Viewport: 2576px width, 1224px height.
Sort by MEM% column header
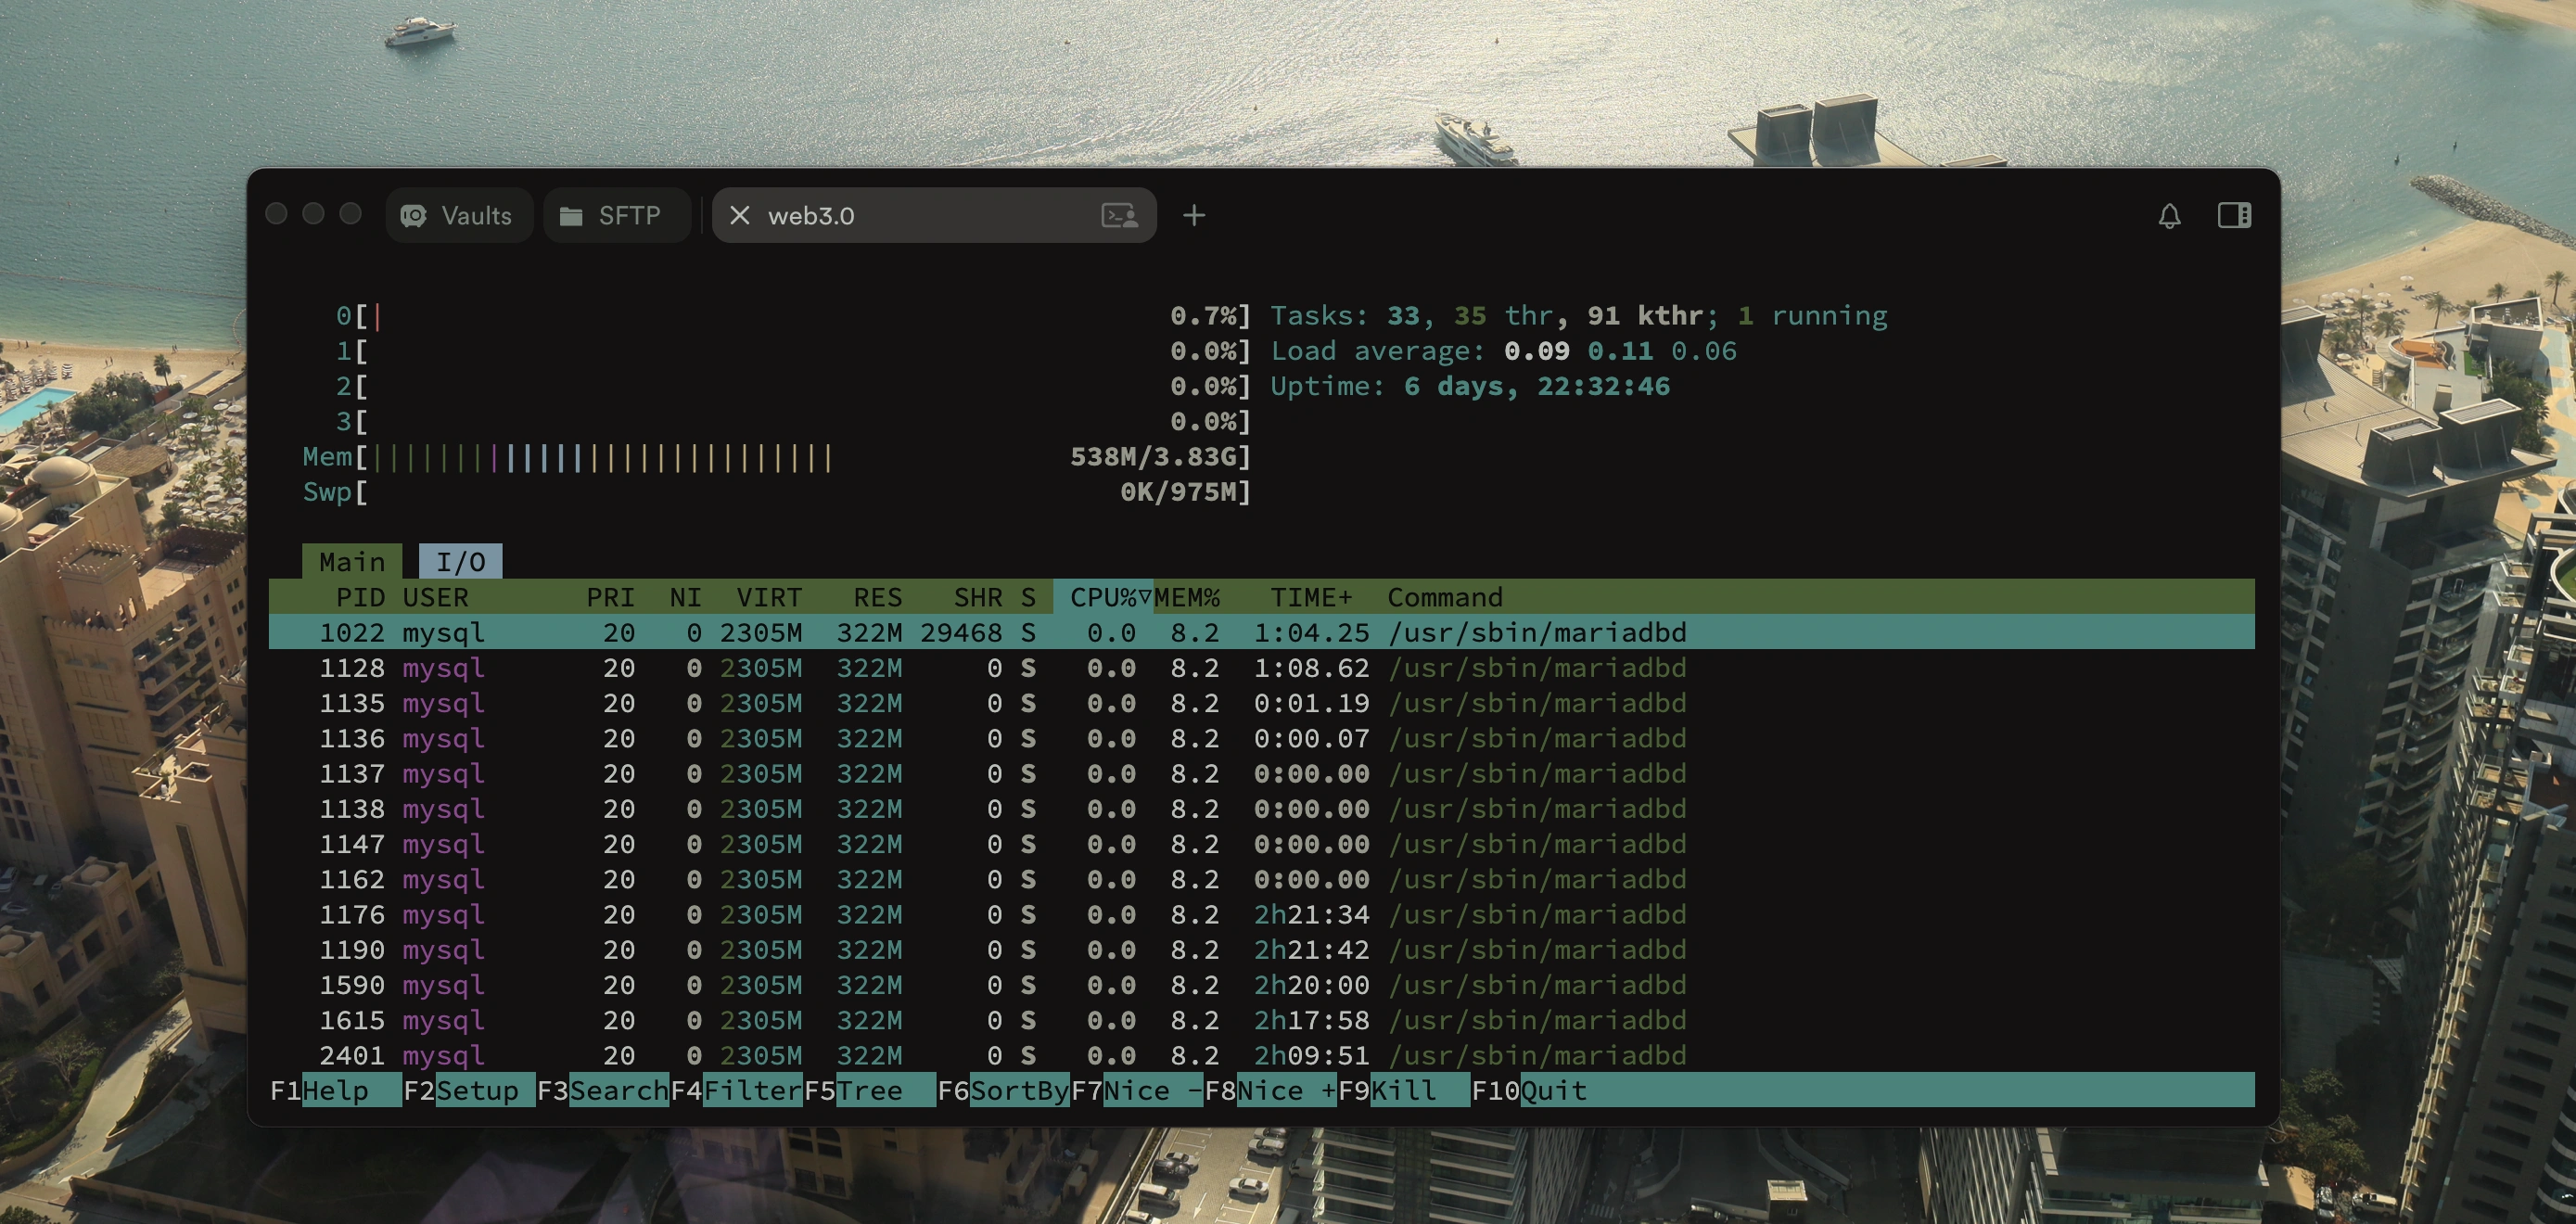tap(1187, 598)
